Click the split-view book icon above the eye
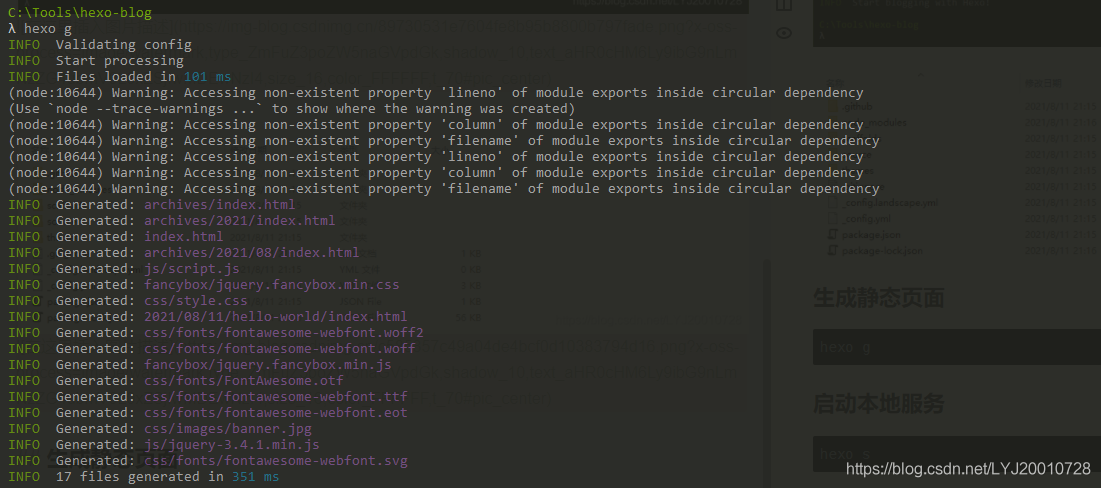The image size is (1101, 488). 784,5
